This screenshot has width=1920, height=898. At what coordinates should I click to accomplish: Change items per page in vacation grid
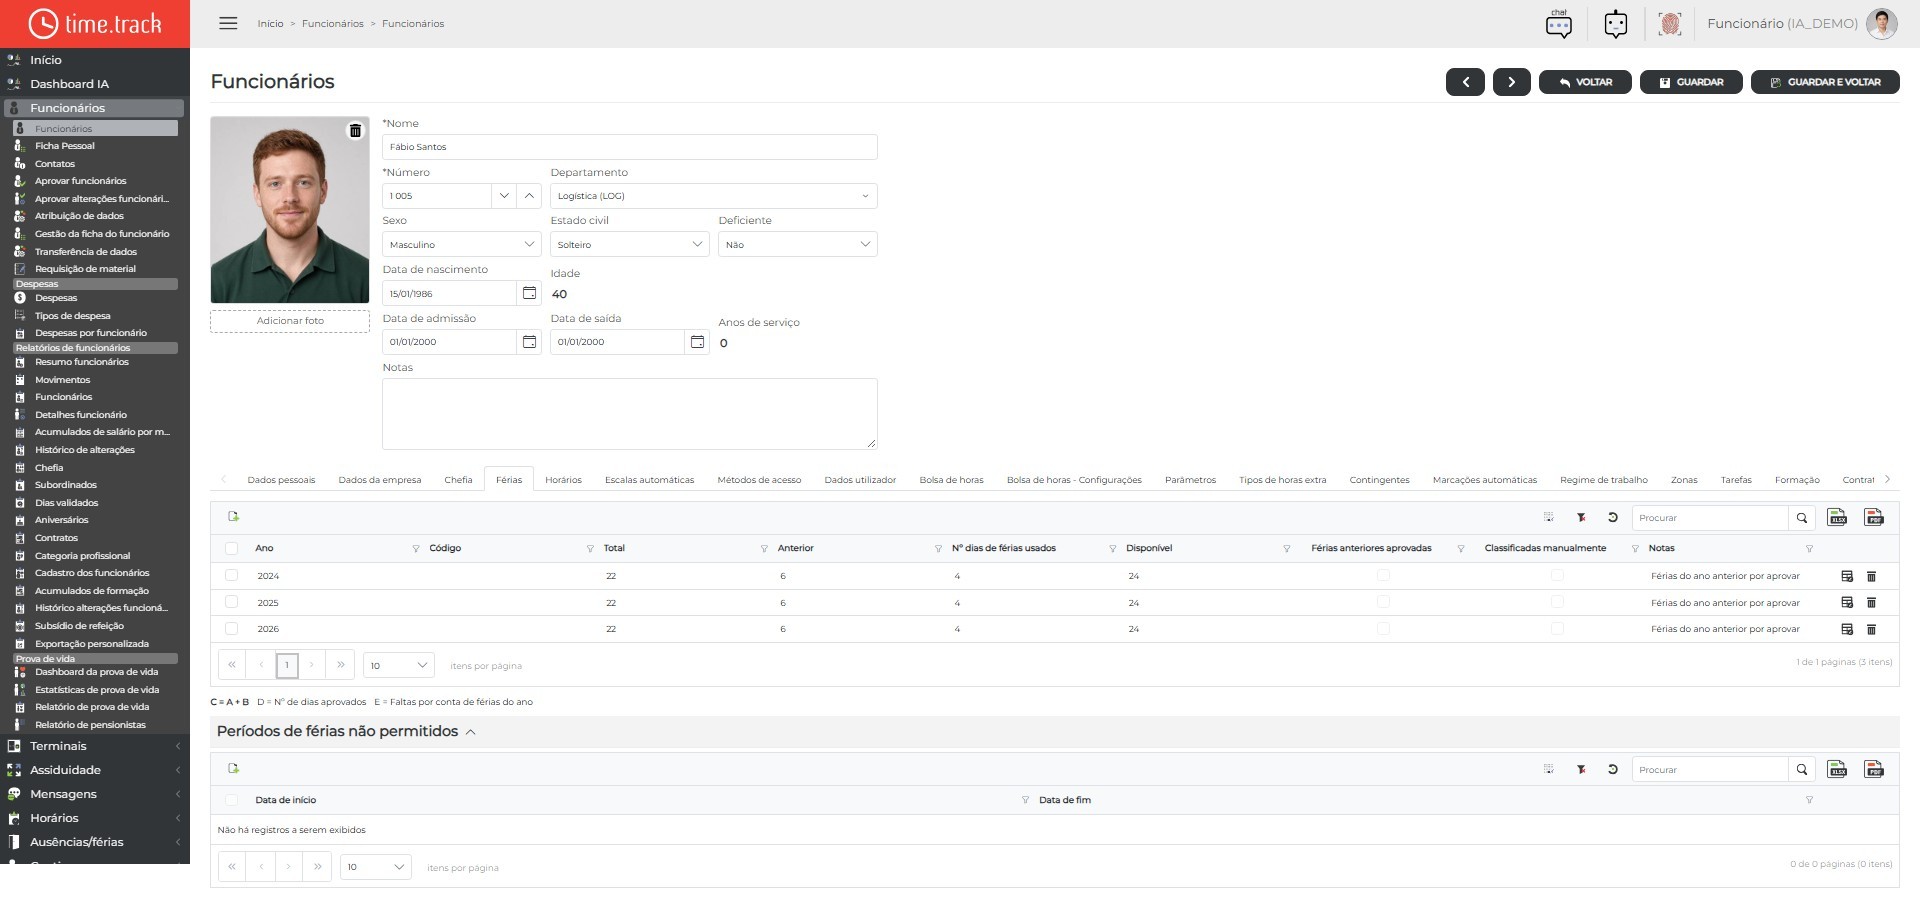coord(398,665)
